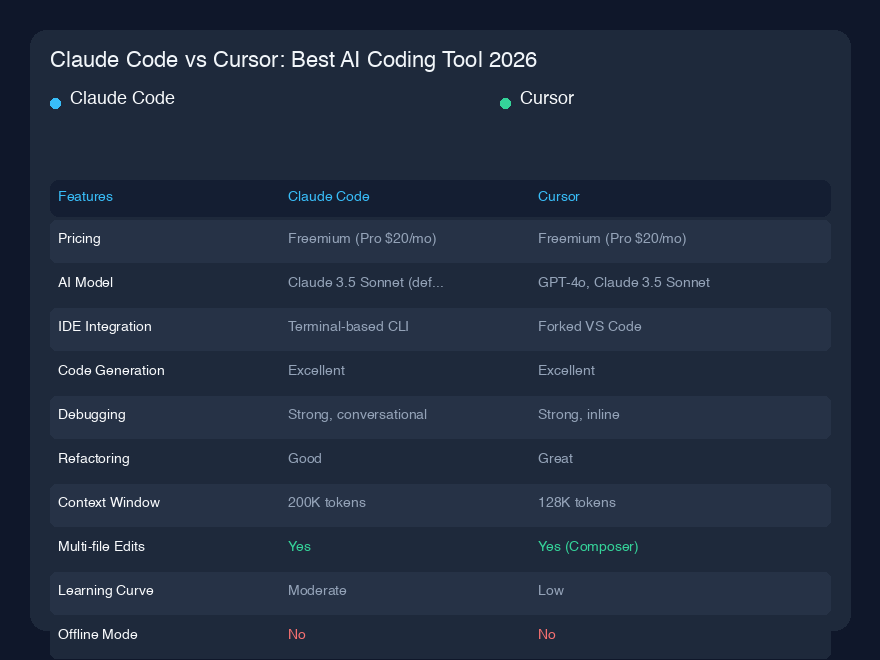Select the 'Claude Code' legend label
Image resolution: width=880 pixels, height=660 pixels.
[122, 98]
